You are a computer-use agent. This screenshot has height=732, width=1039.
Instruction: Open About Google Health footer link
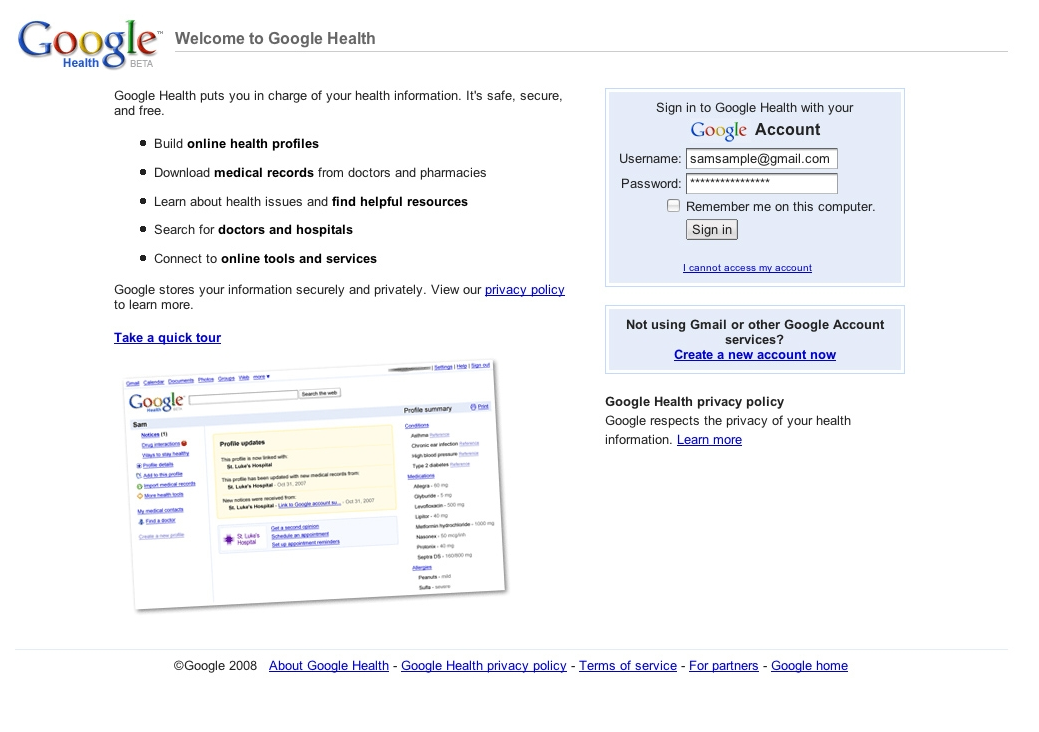click(329, 666)
